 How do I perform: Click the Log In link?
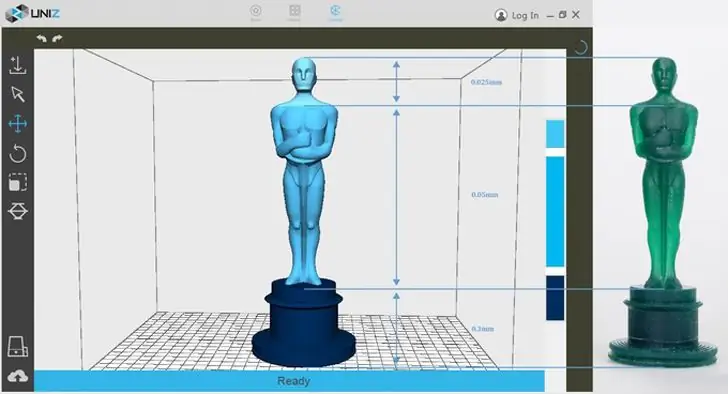point(525,15)
